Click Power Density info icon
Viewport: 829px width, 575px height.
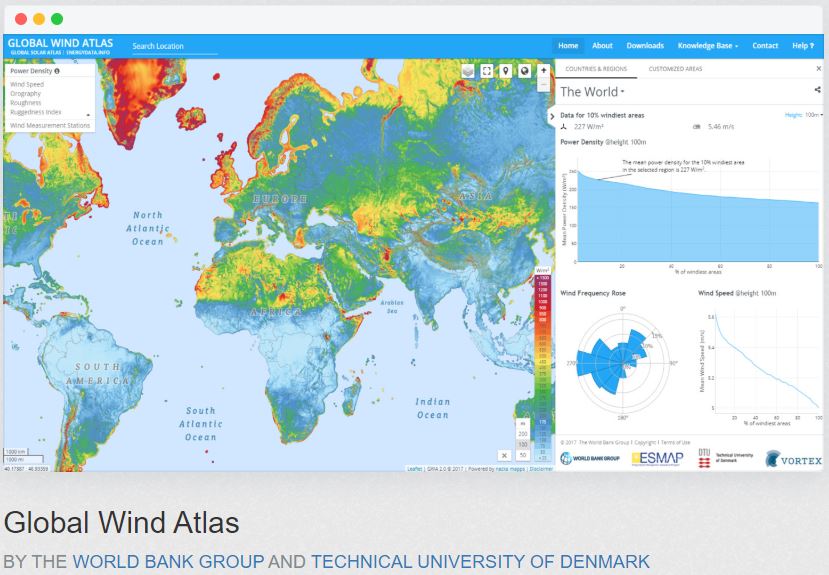57,71
